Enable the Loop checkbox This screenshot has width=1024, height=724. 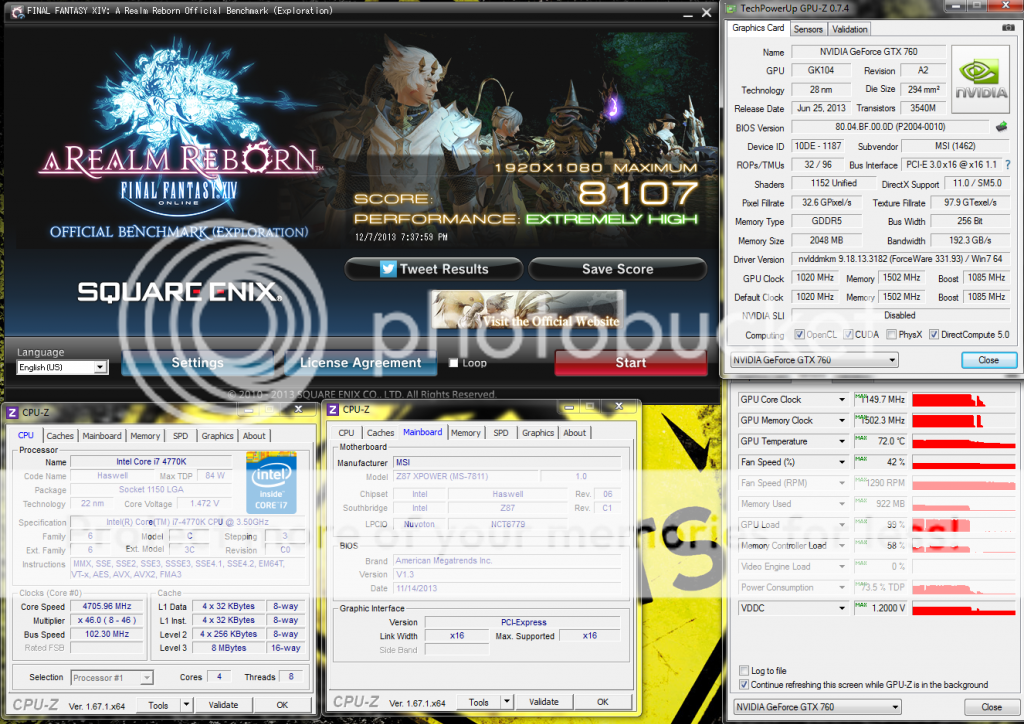tap(453, 363)
